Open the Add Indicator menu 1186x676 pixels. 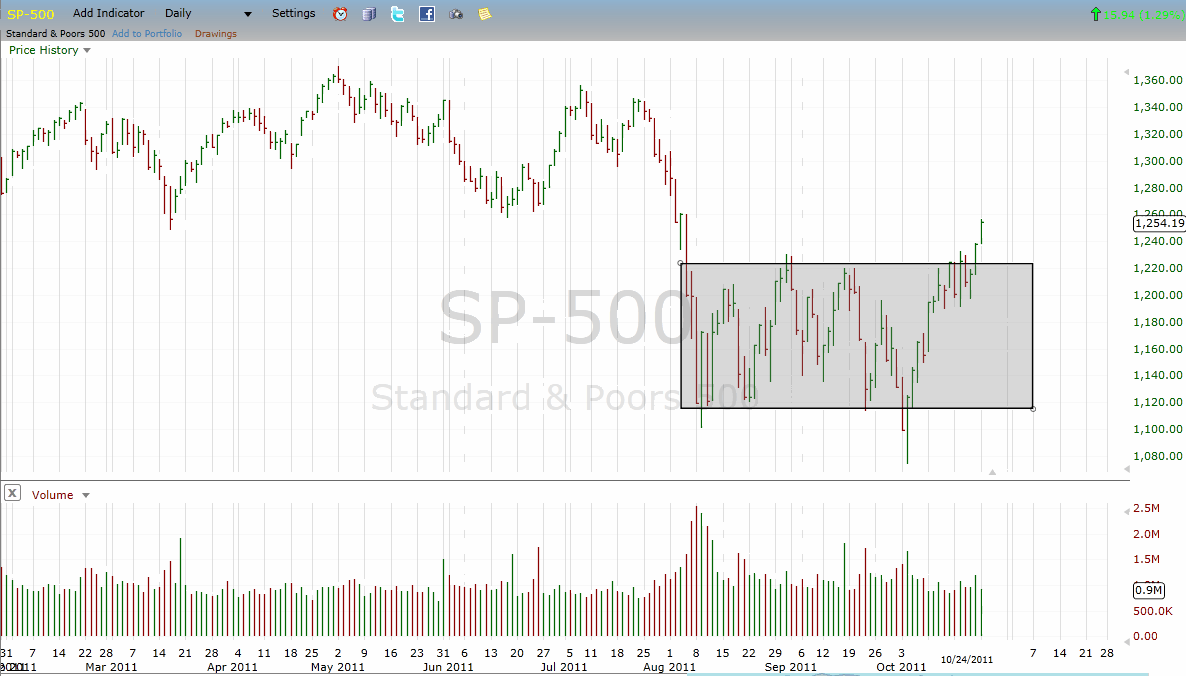coord(108,13)
